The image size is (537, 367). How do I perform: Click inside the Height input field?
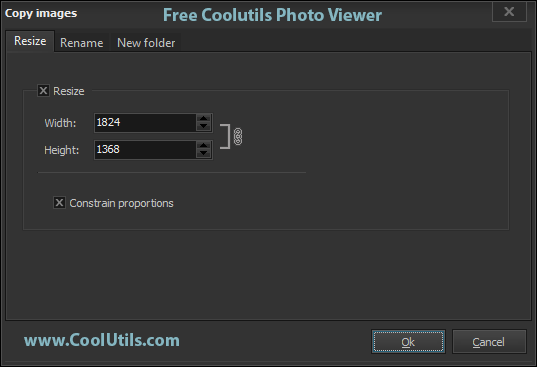click(x=145, y=150)
